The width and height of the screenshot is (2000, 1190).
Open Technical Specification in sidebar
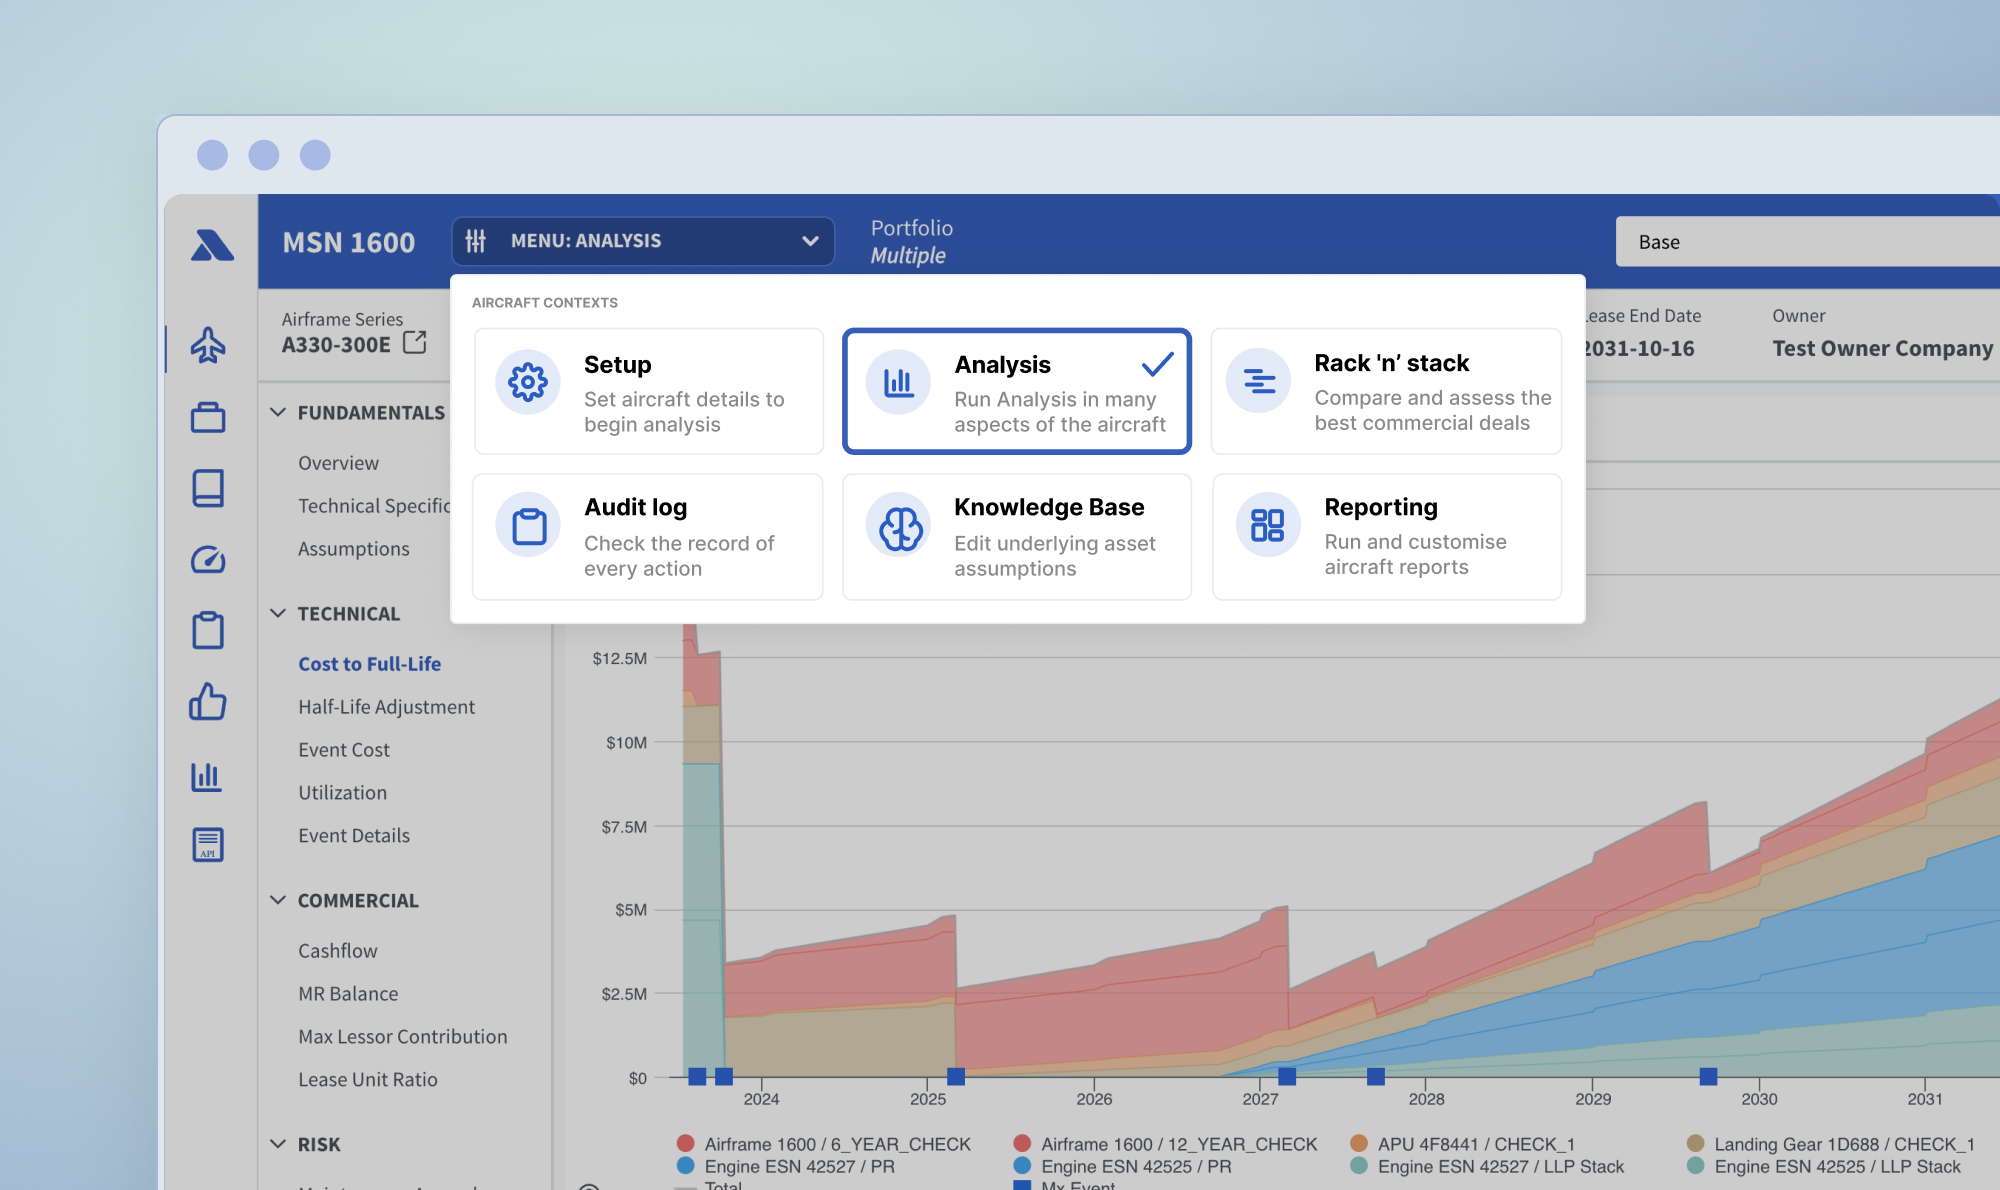[x=374, y=506]
